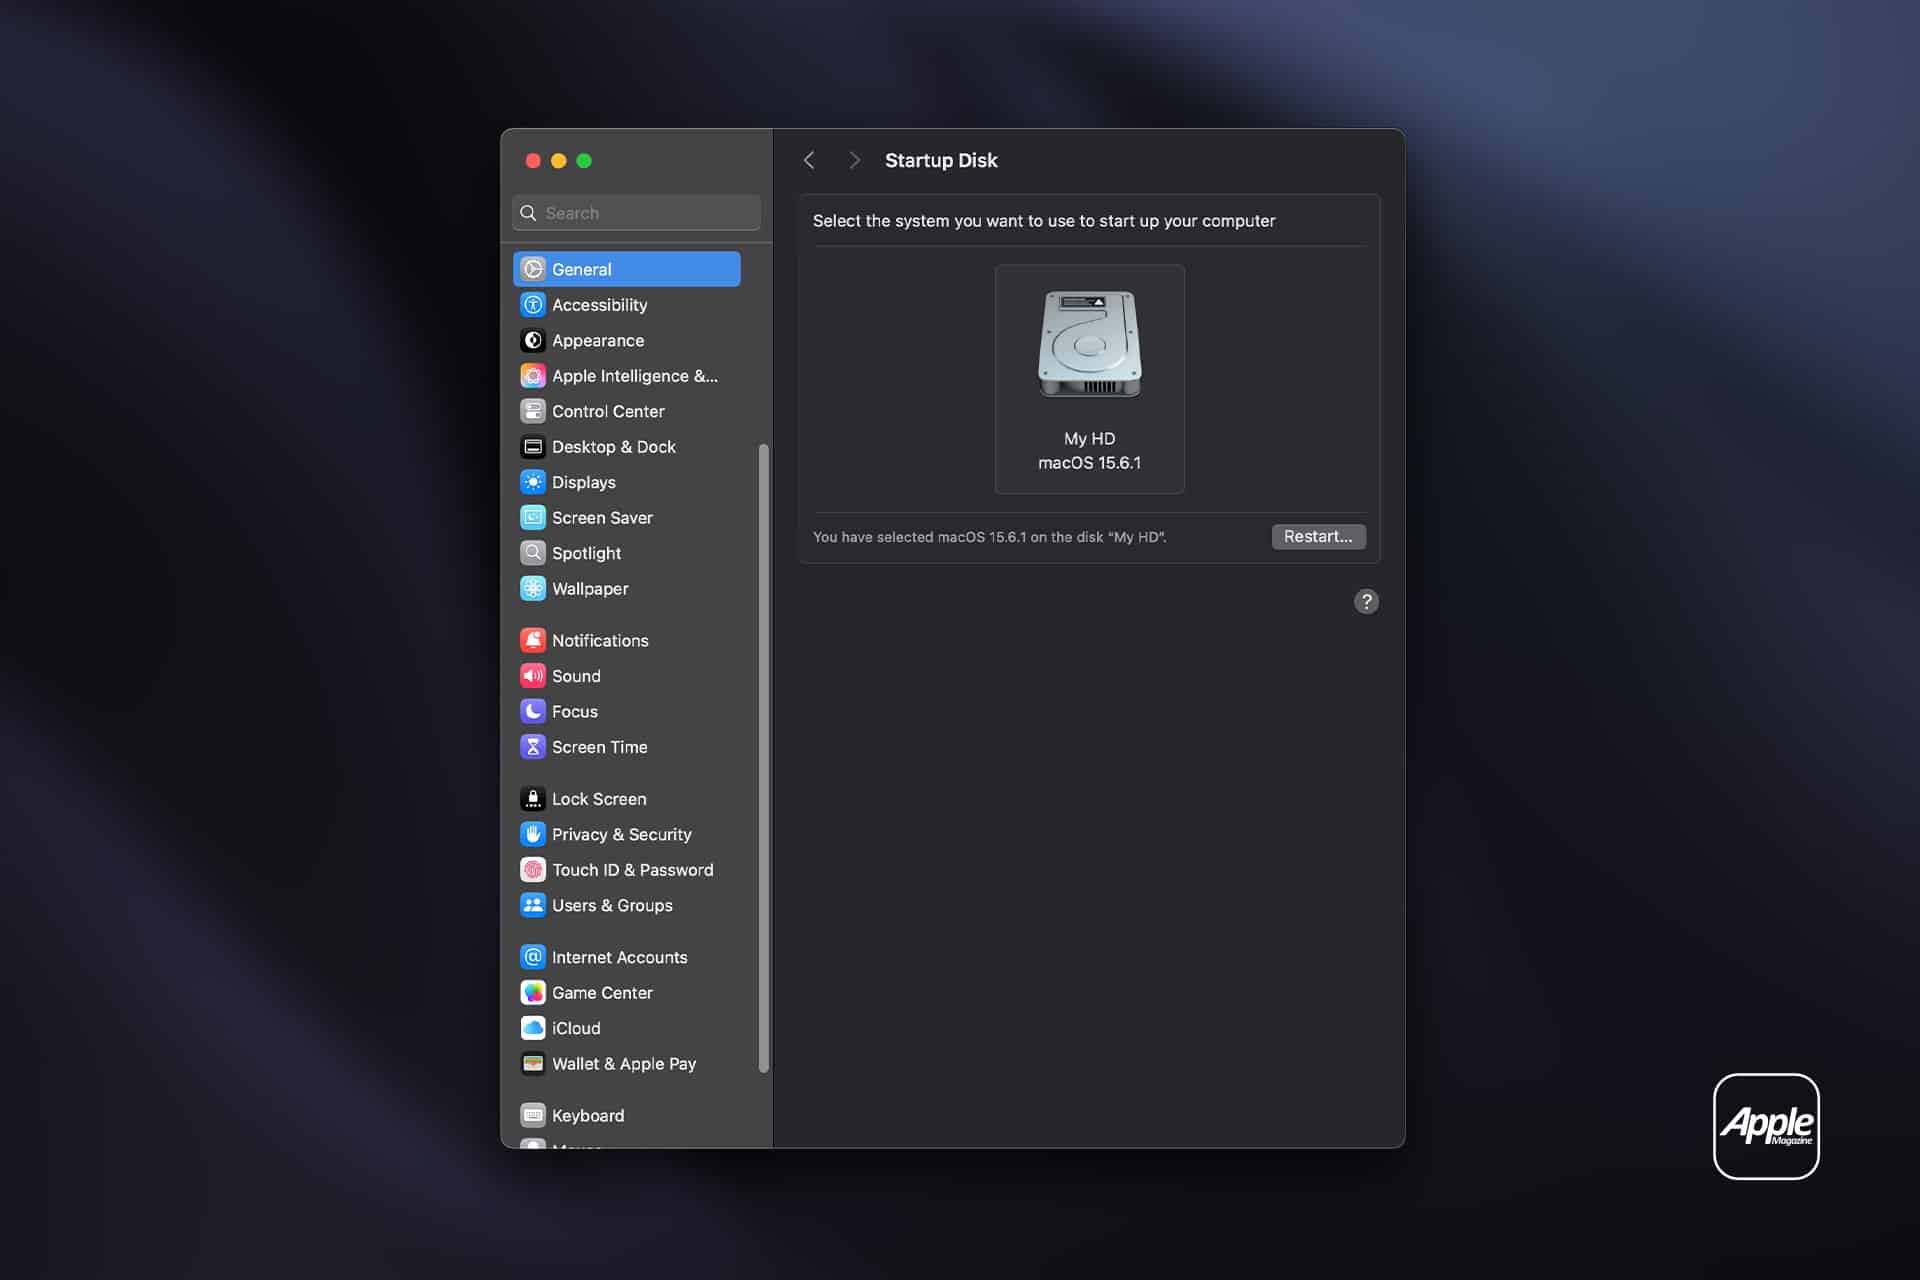Click the Restart... button
Viewport: 1920px width, 1280px height.
[x=1318, y=537]
